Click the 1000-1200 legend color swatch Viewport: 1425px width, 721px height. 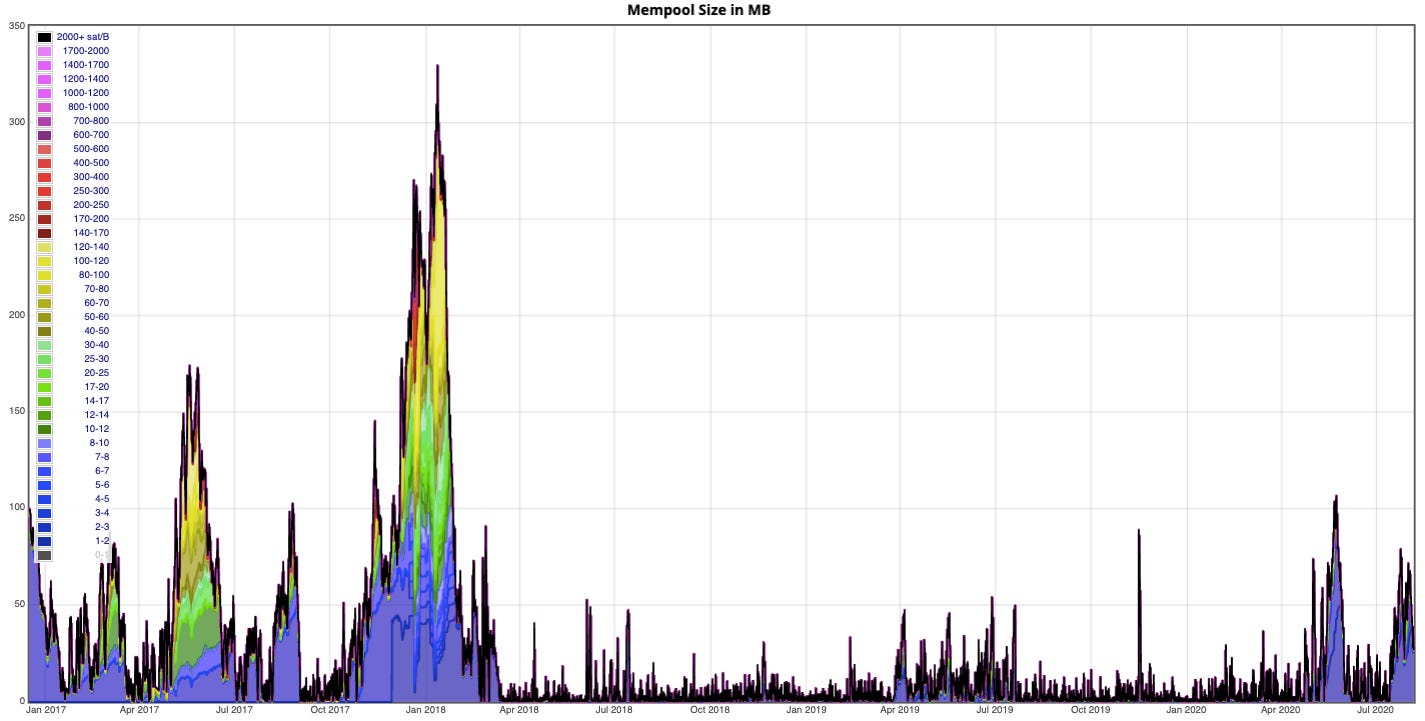point(44,93)
